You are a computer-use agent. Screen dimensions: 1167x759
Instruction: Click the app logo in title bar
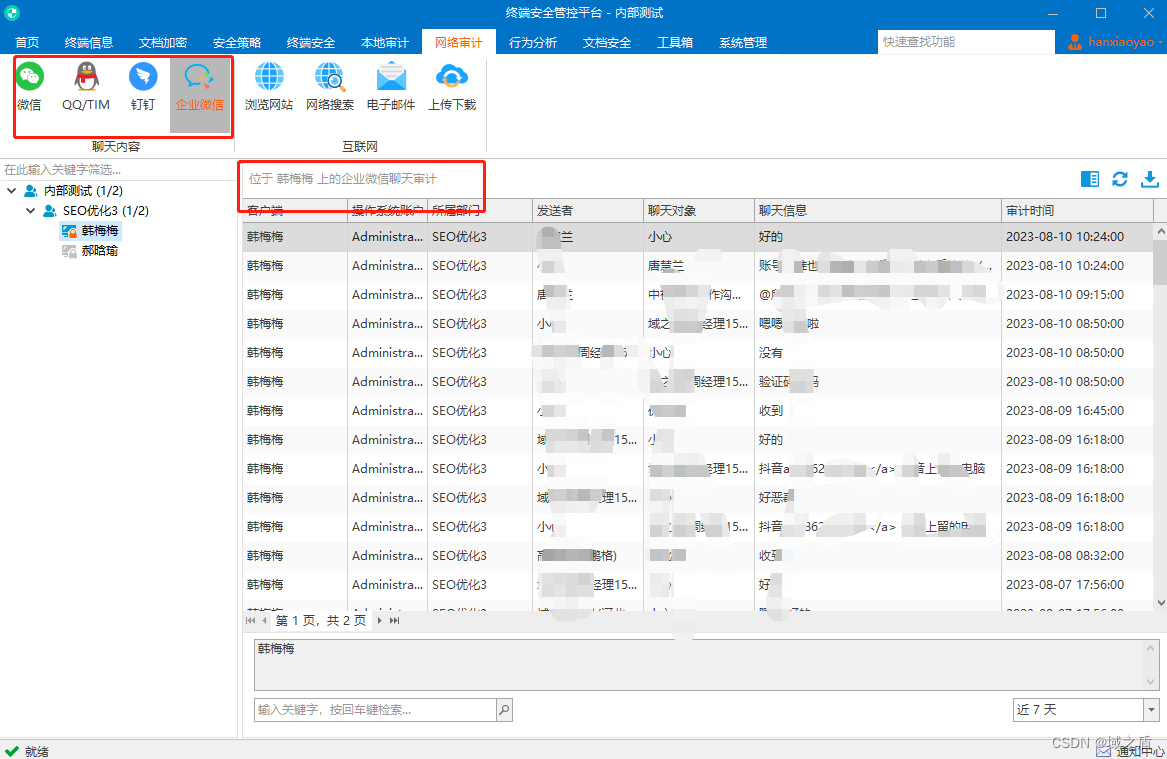pos(12,13)
